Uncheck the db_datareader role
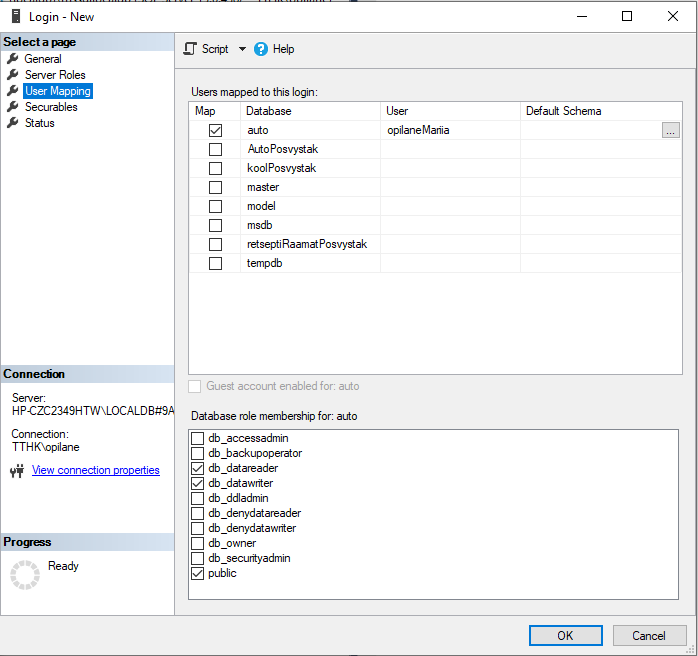698x656 pixels. coord(198,468)
